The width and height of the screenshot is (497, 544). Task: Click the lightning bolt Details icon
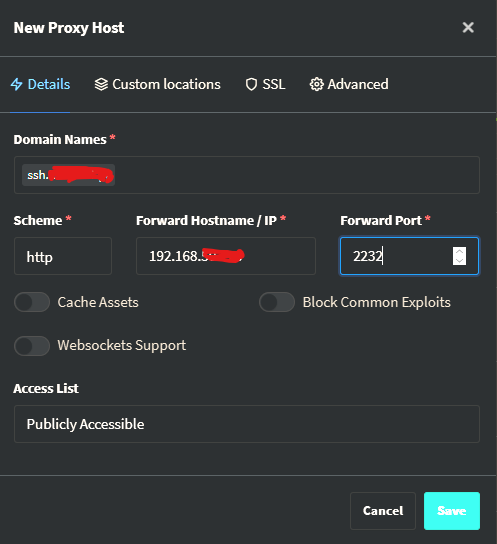pyautogui.click(x=17, y=84)
